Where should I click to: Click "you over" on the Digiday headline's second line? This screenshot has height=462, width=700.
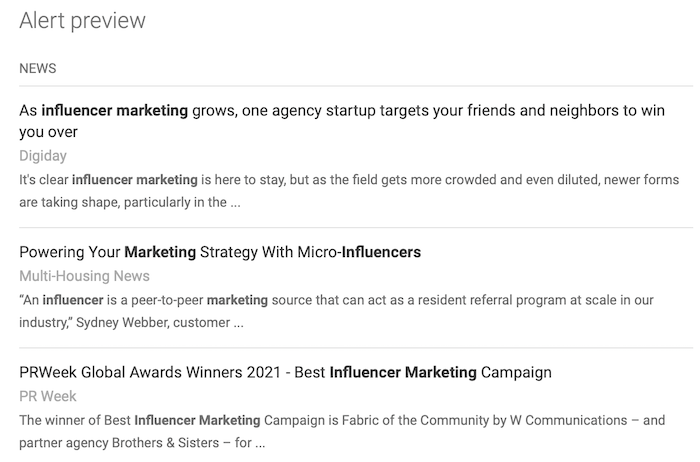[x=48, y=132]
